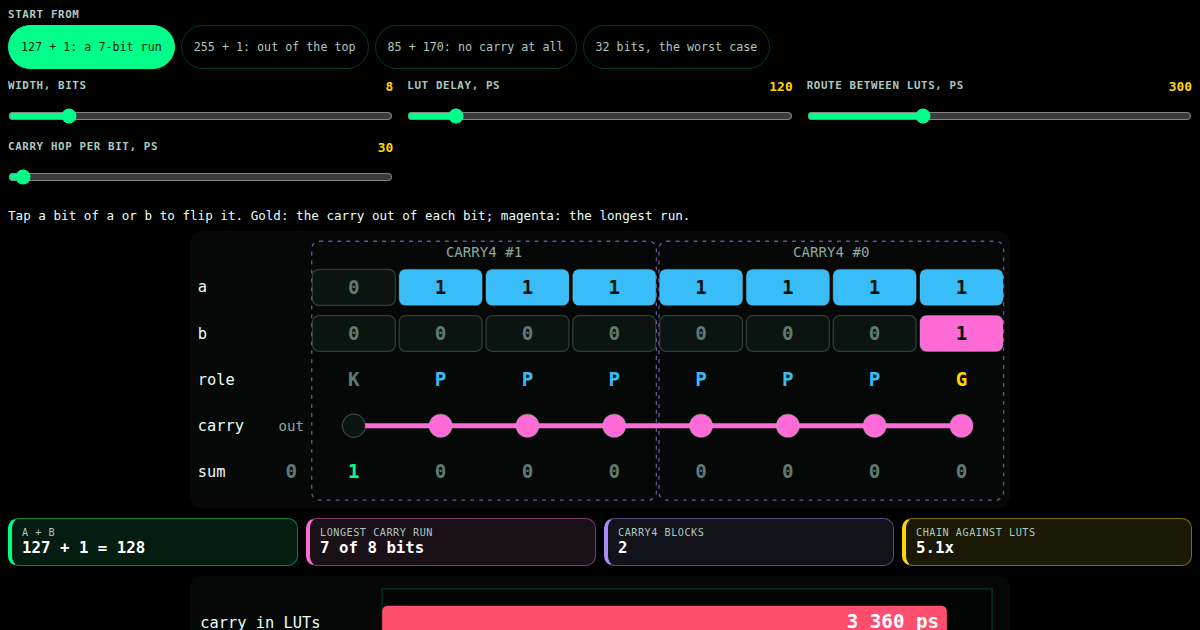Toggle bit 1 of operand b
1200x630 pixels.
[x=875, y=333]
